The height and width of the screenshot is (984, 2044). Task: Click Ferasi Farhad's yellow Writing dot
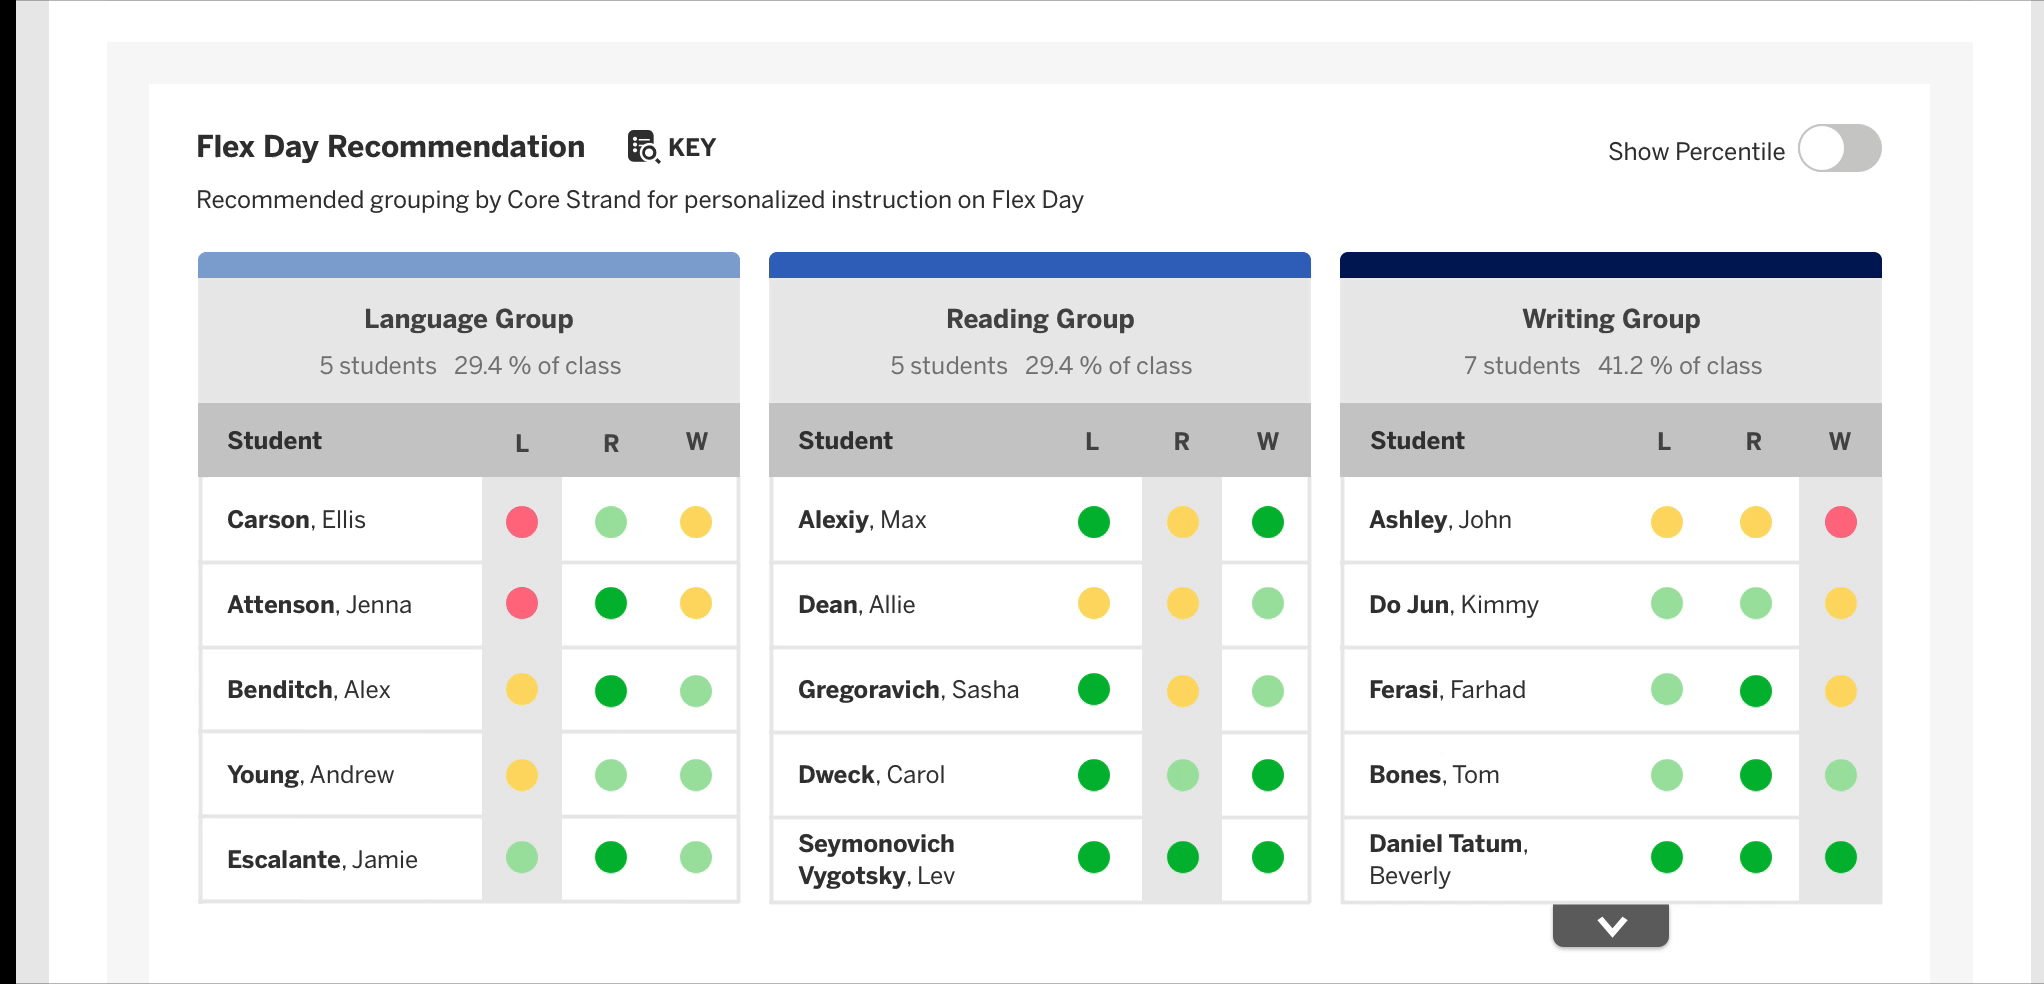click(x=1840, y=690)
